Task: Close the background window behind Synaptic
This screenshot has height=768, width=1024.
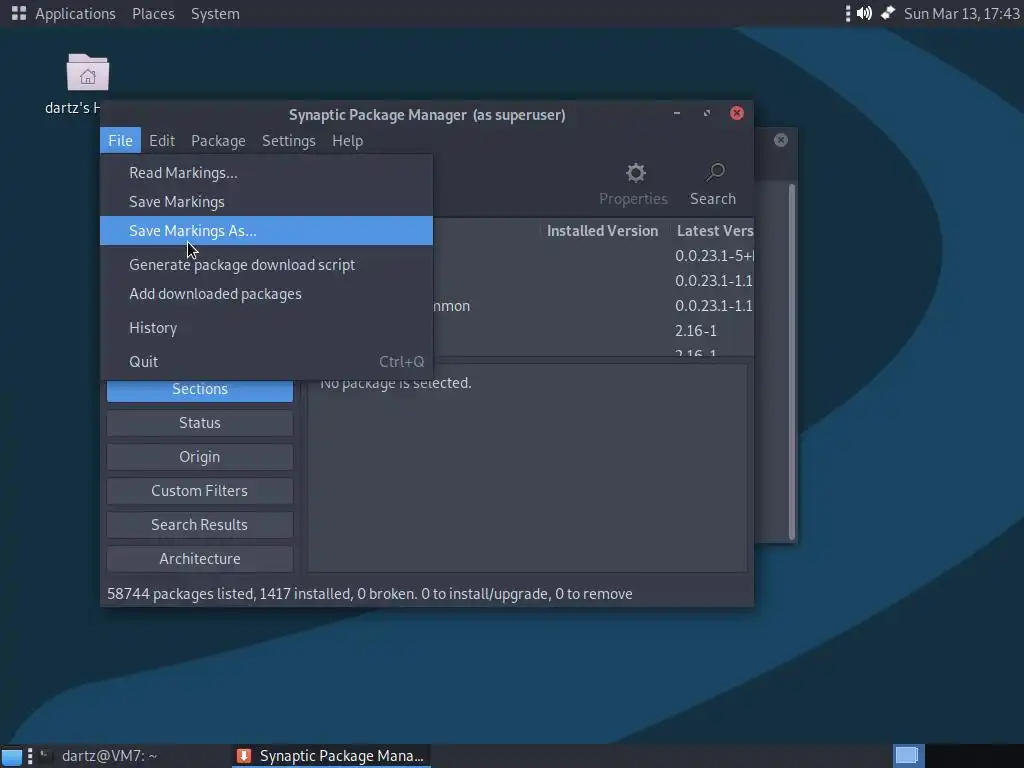Action: coord(780,140)
